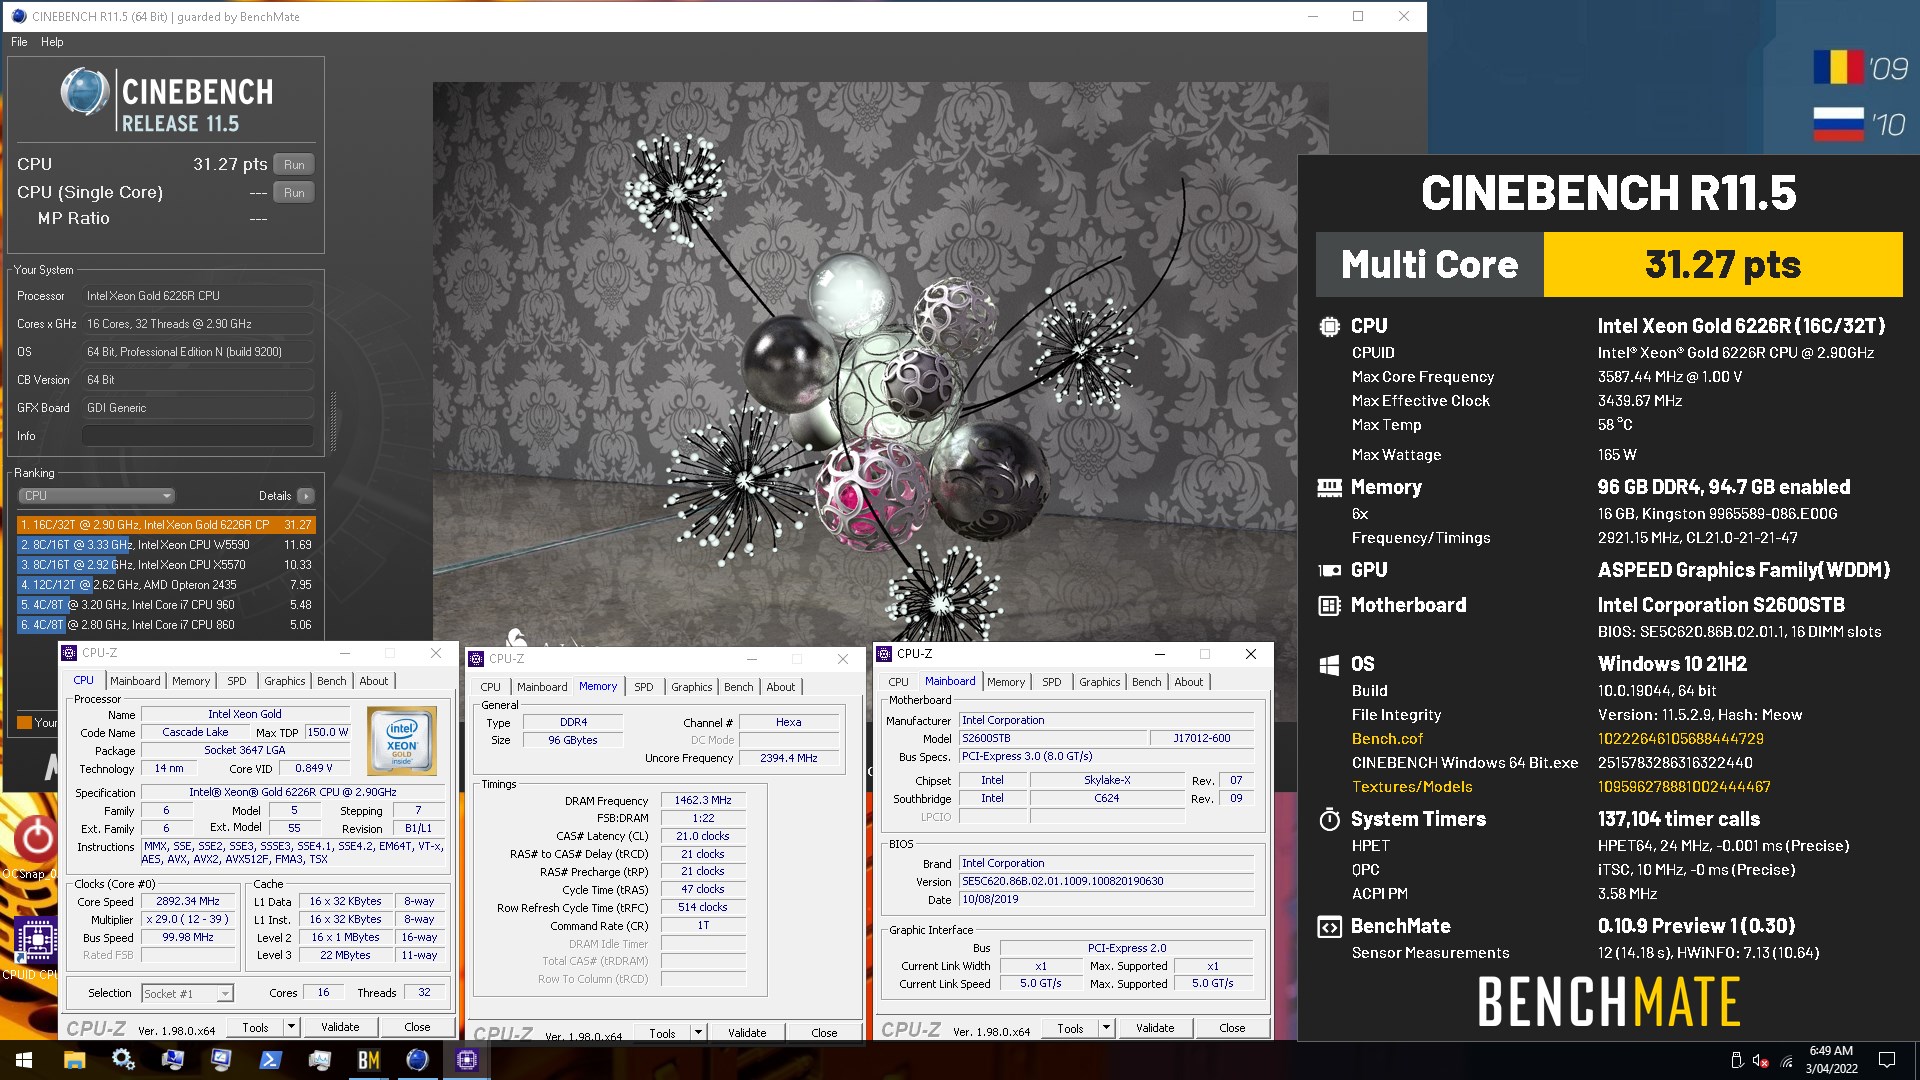Expand the Tools arrow in the CPU-Z Memory window
This screenshot has width=1920, height=1080.
698,1033
